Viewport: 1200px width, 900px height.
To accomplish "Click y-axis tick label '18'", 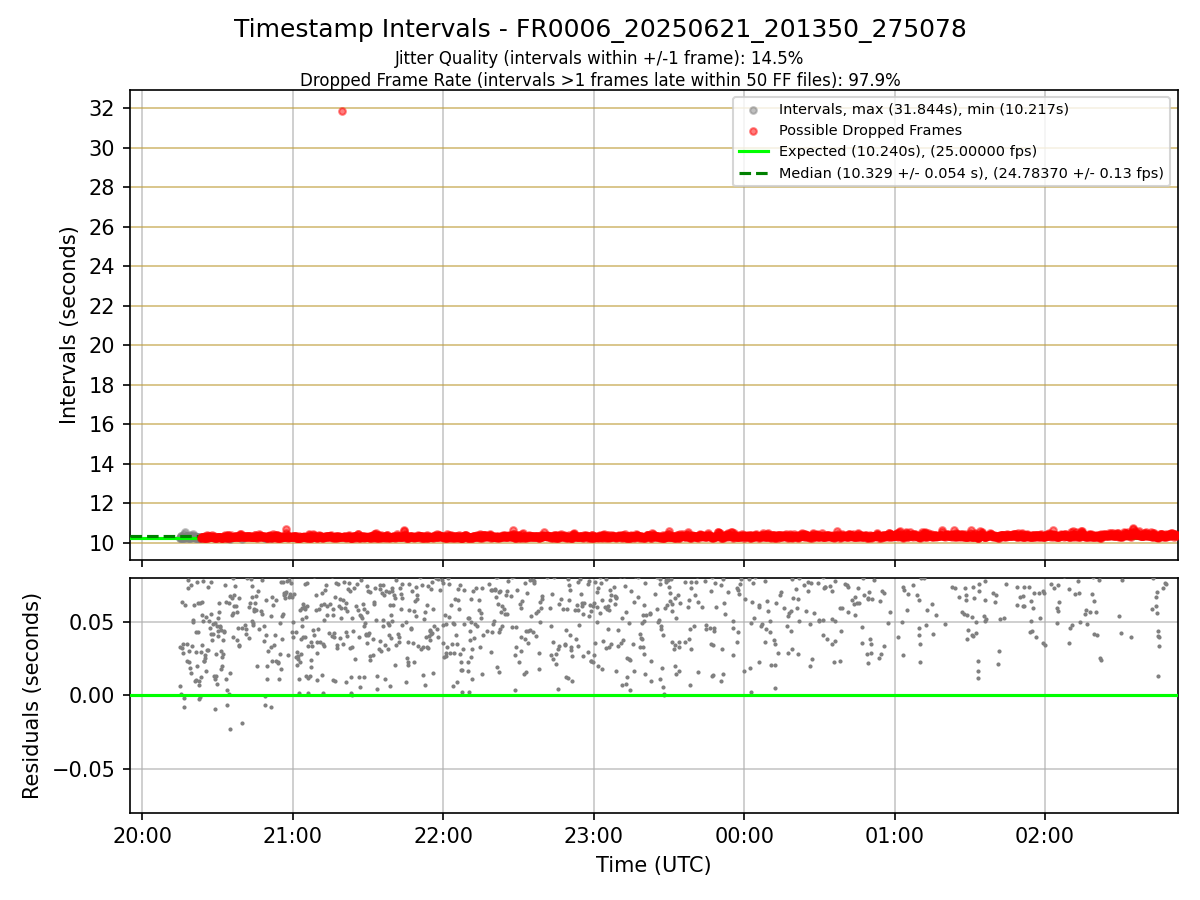I will (x=103, y=385).
